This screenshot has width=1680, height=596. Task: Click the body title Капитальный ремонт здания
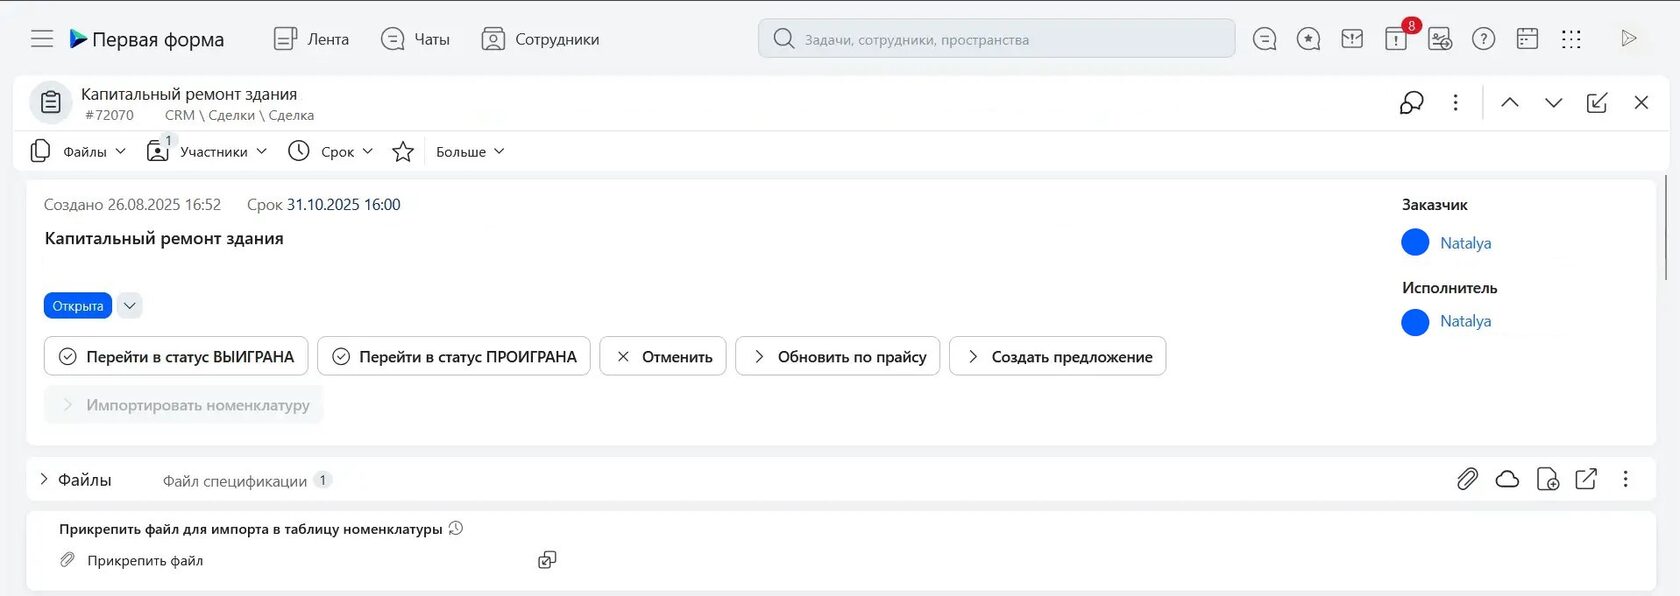pos(164,238)
